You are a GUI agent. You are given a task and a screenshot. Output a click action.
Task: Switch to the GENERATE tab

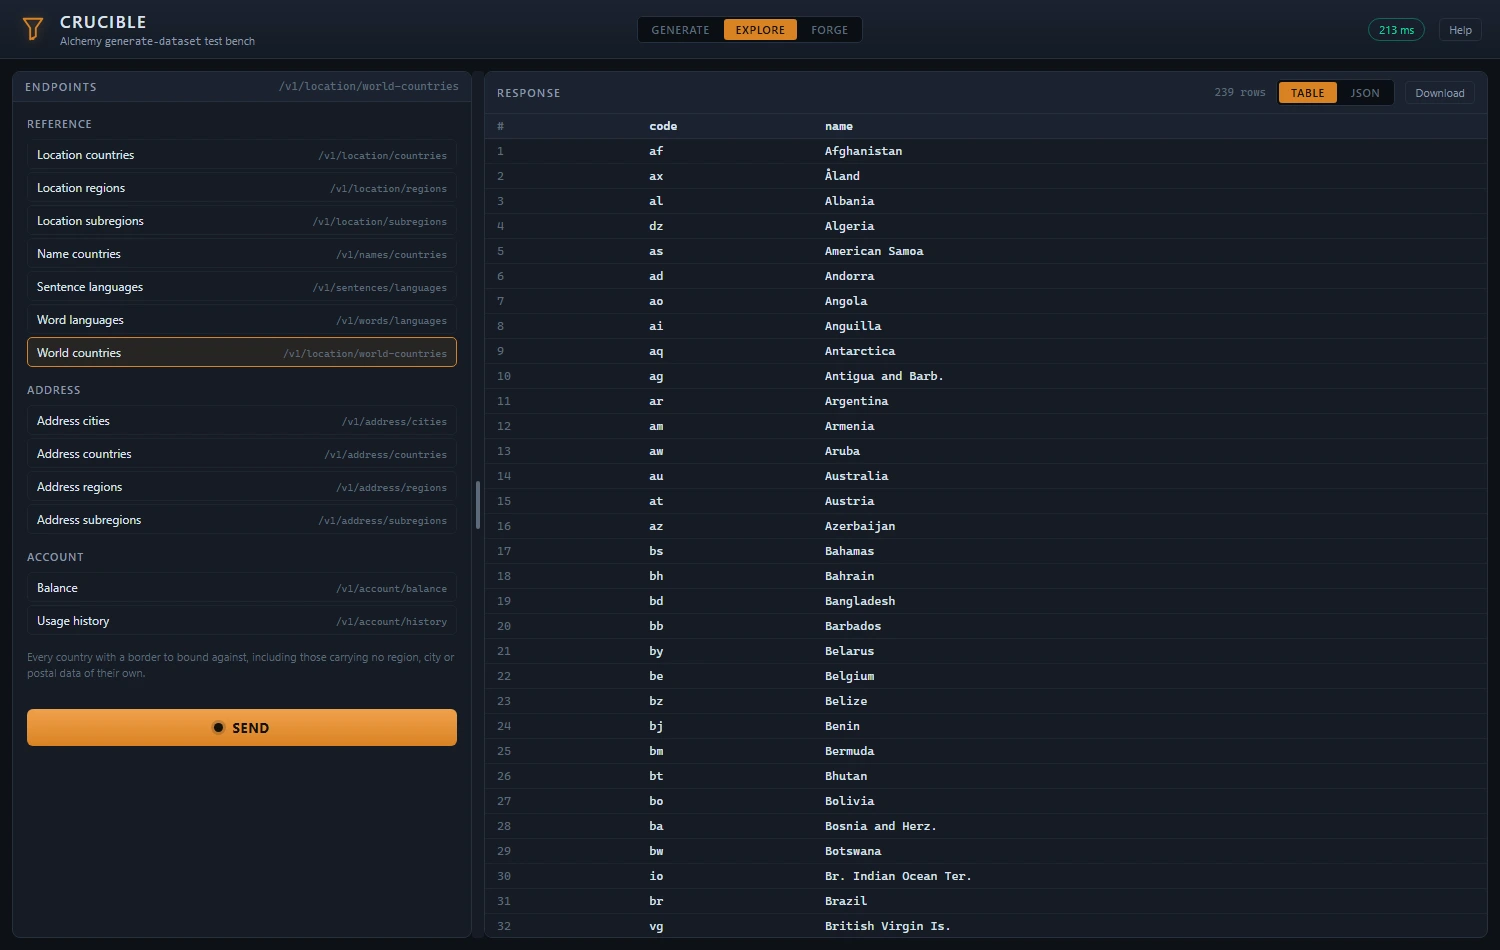pyautogui.click(x=680, y=30)
